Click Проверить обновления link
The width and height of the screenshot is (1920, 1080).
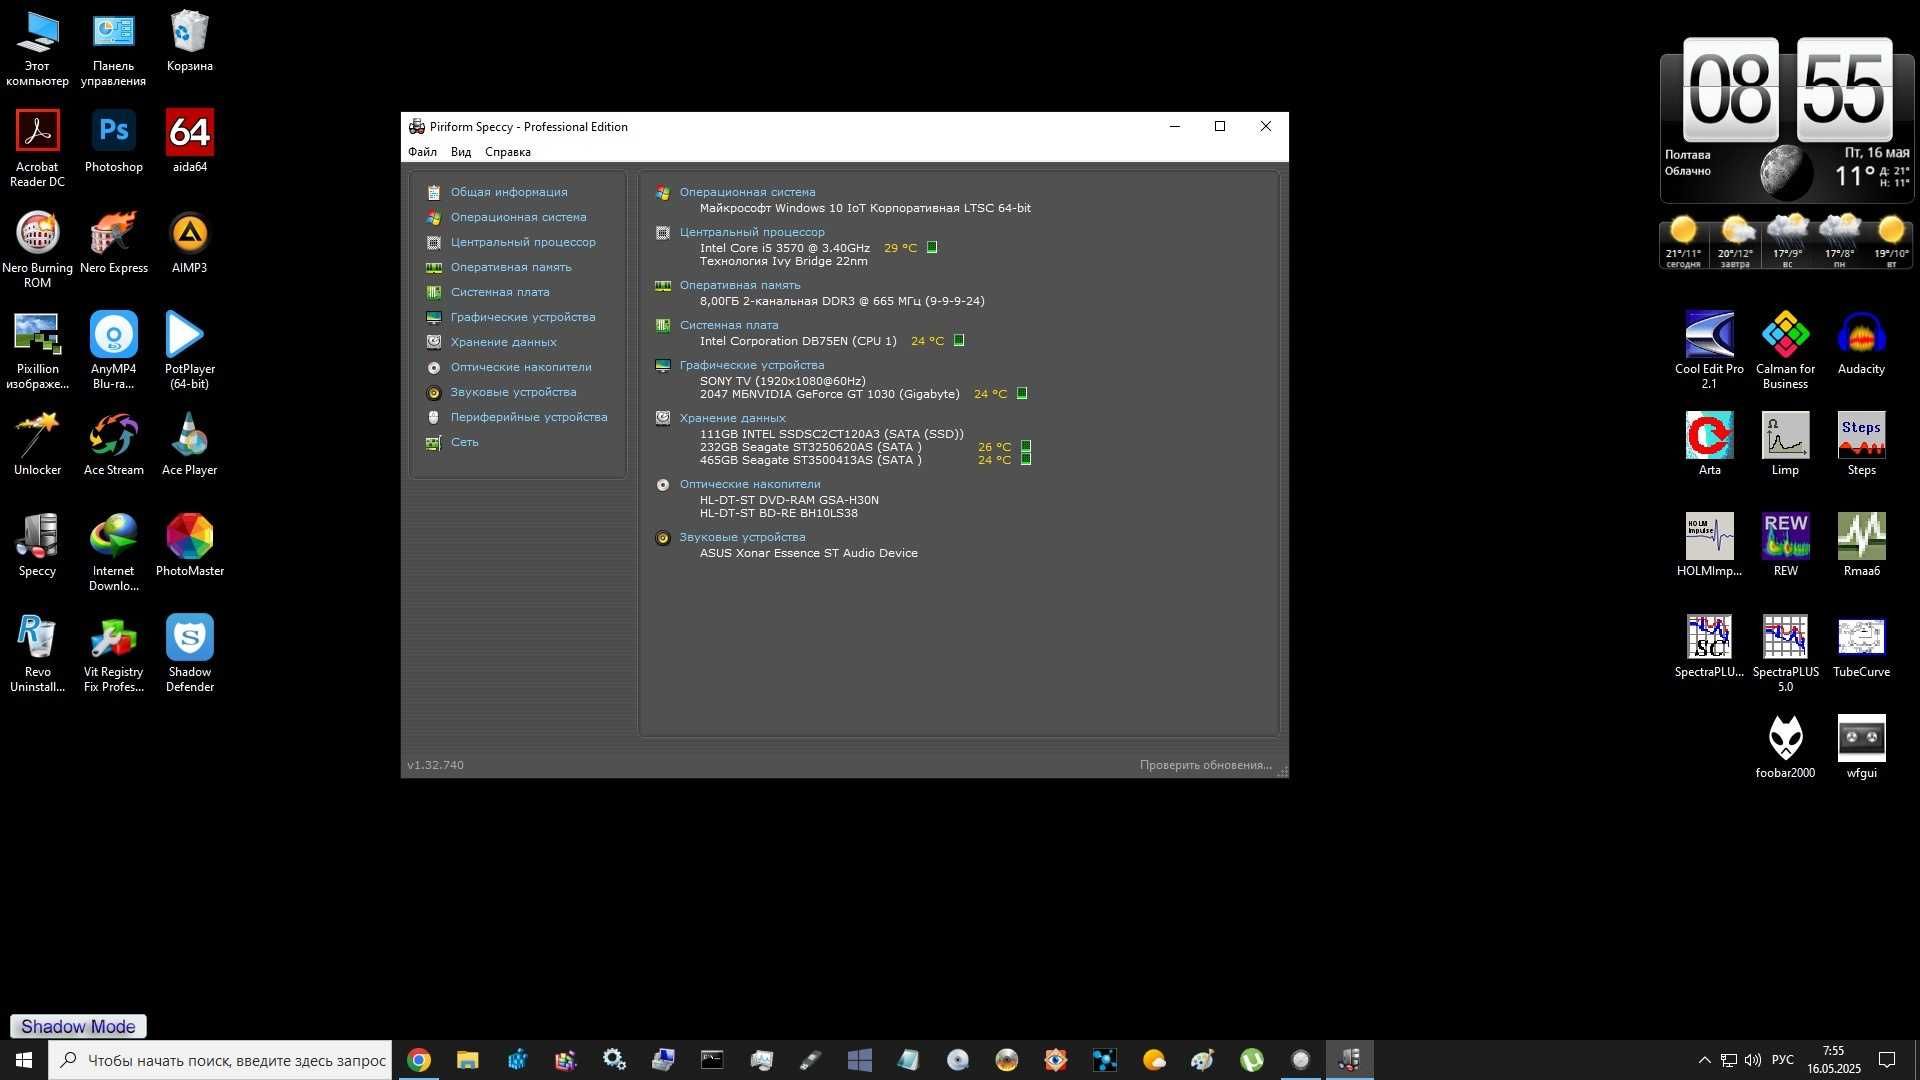(x=1205, y=765)
